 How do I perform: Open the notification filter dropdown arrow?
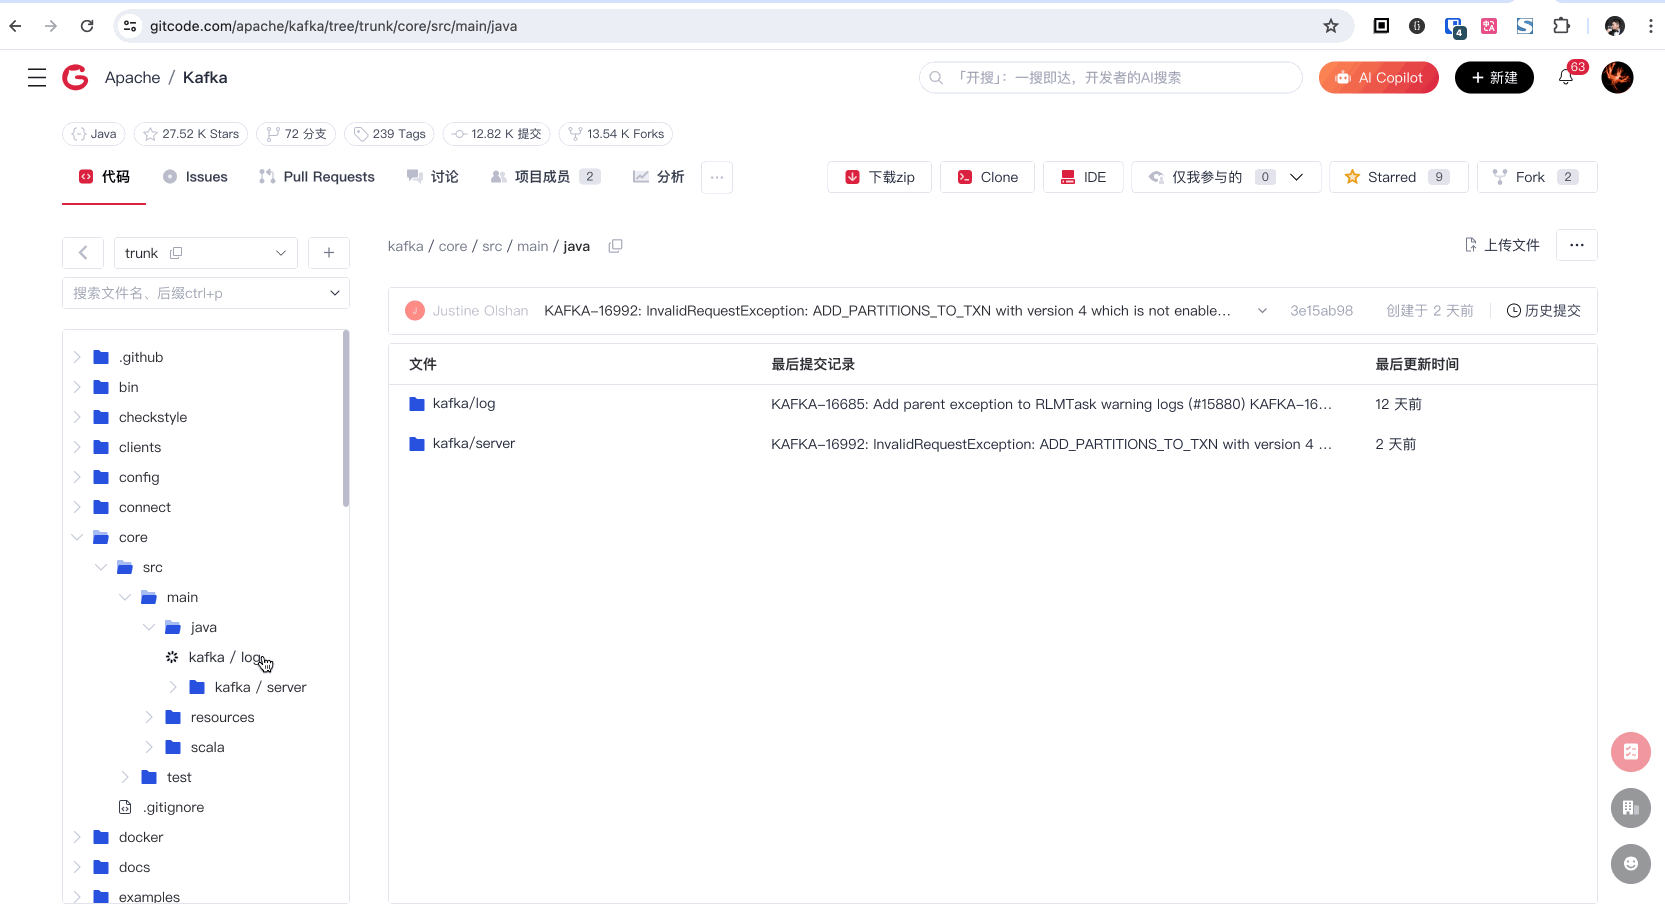[x=1296, y=177]
